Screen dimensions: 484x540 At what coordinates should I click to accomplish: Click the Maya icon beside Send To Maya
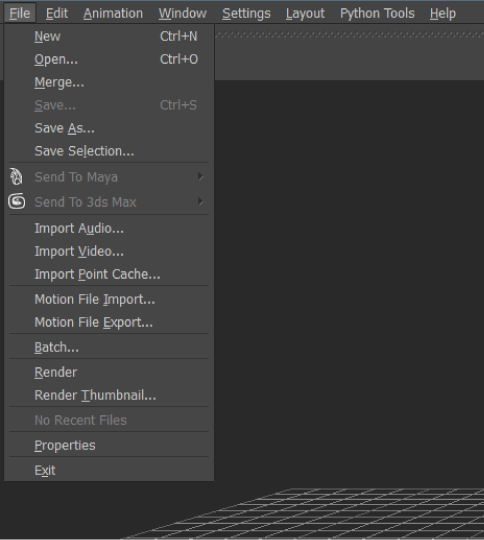(x=16, y=177)
